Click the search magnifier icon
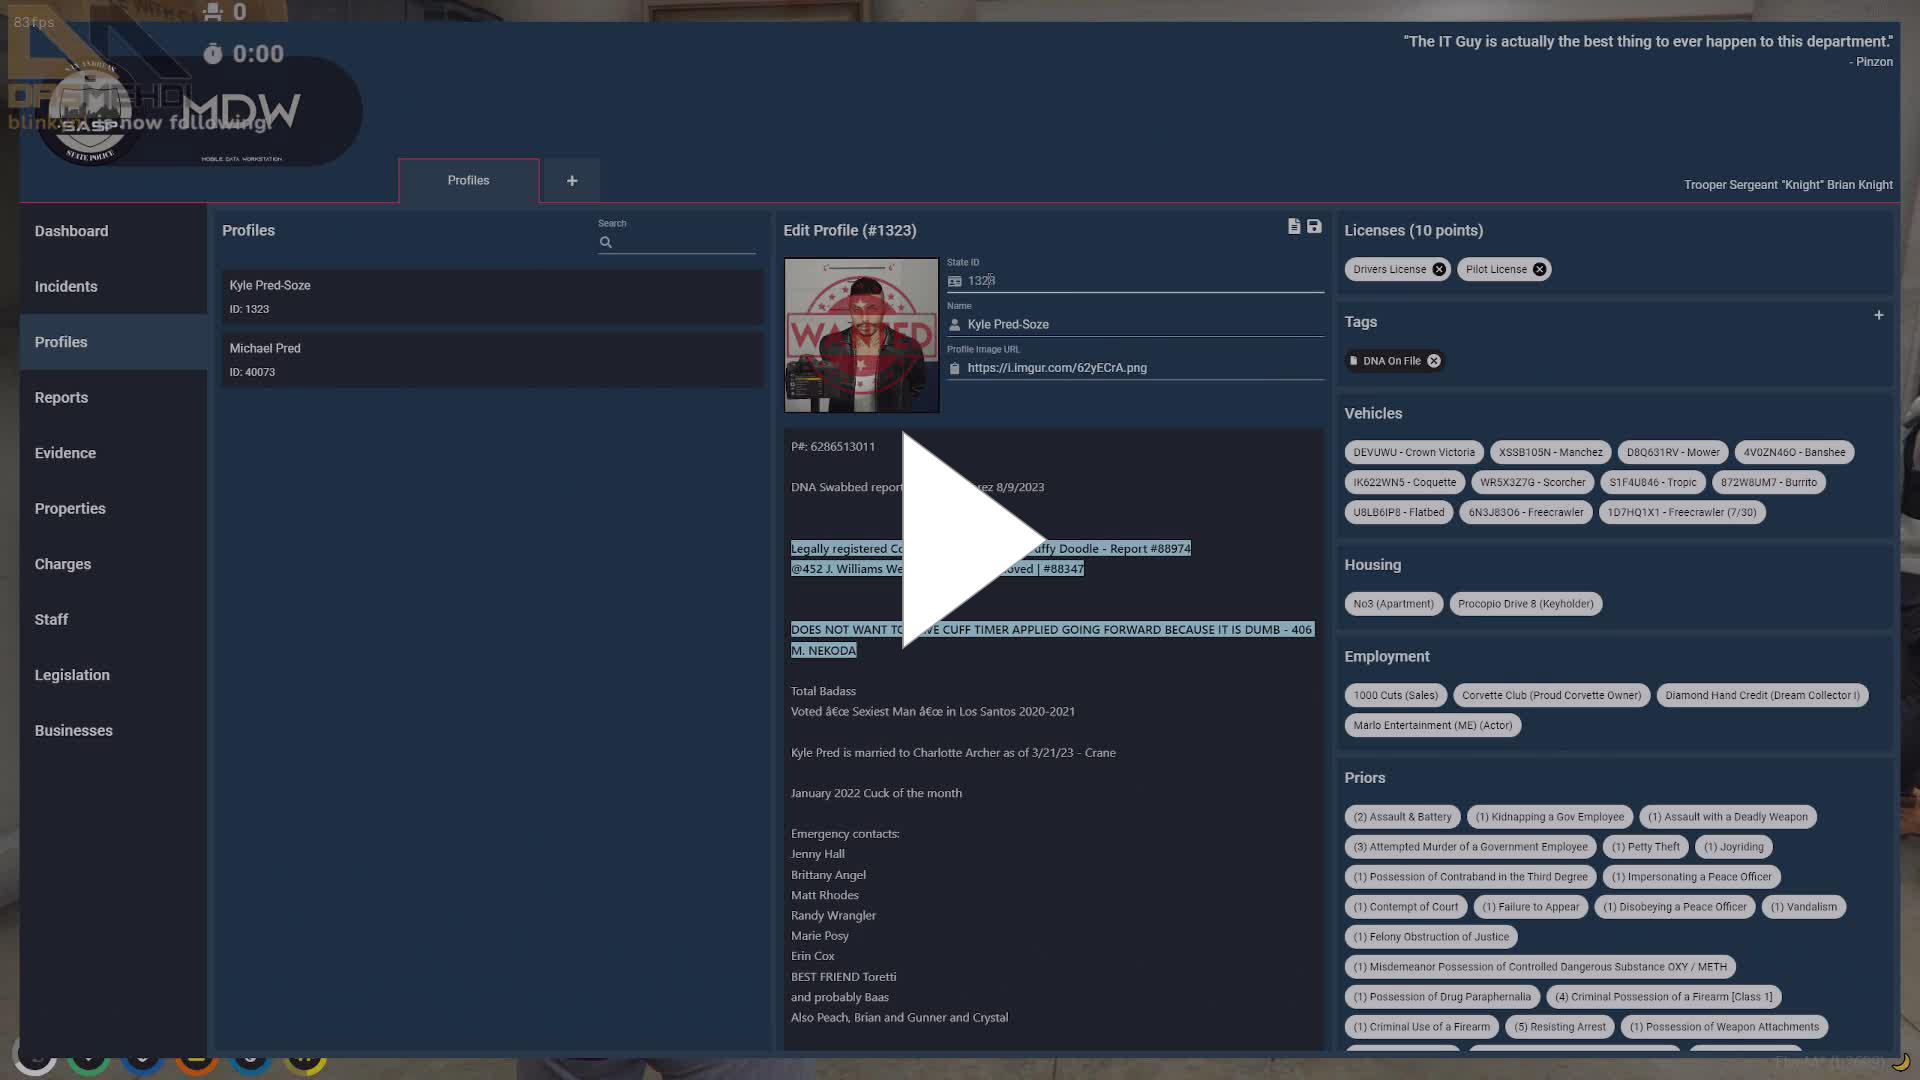This screenshot has width=1920, height=1080. click(x=606, y=242)
